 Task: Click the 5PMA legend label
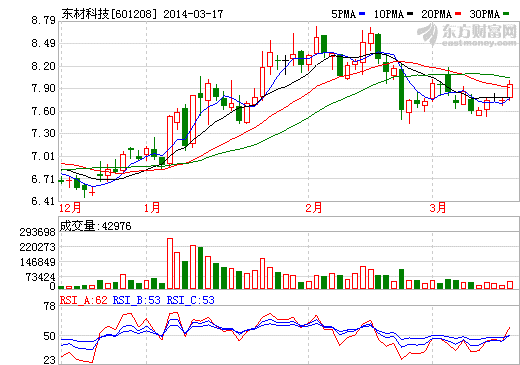pyautogui.click(x=343, y=14)
